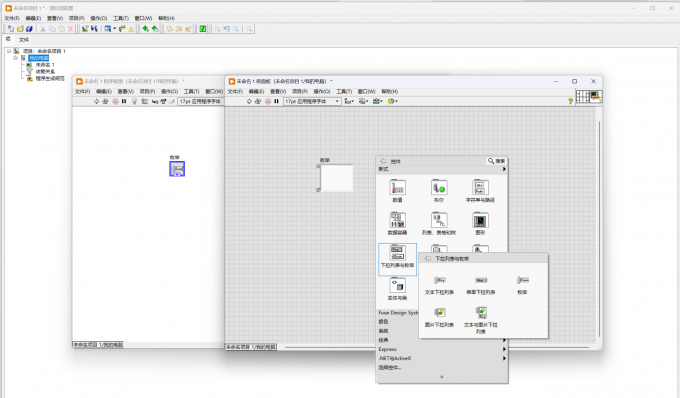
Task: Click the enum control box on the front panel
Action: [337, 178]
